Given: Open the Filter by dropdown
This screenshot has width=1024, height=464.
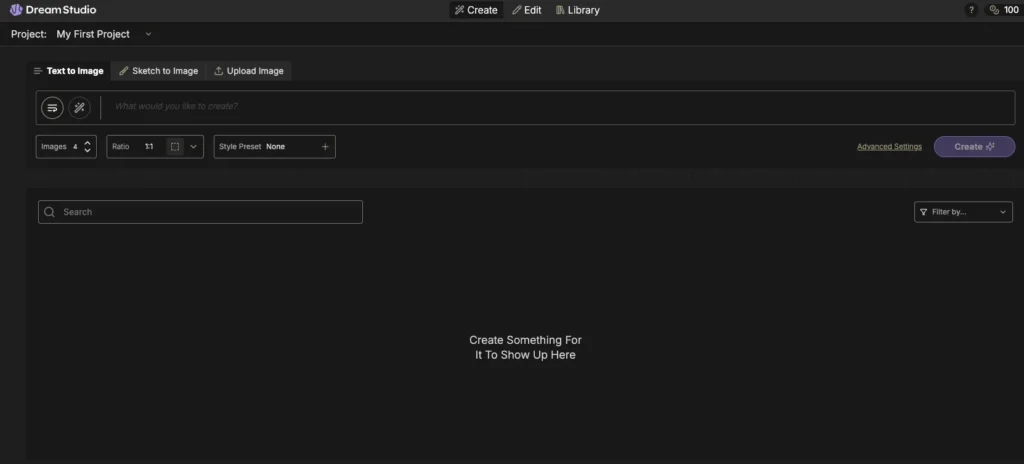Looking at the screenshot, I should click(x=963, y=212).
